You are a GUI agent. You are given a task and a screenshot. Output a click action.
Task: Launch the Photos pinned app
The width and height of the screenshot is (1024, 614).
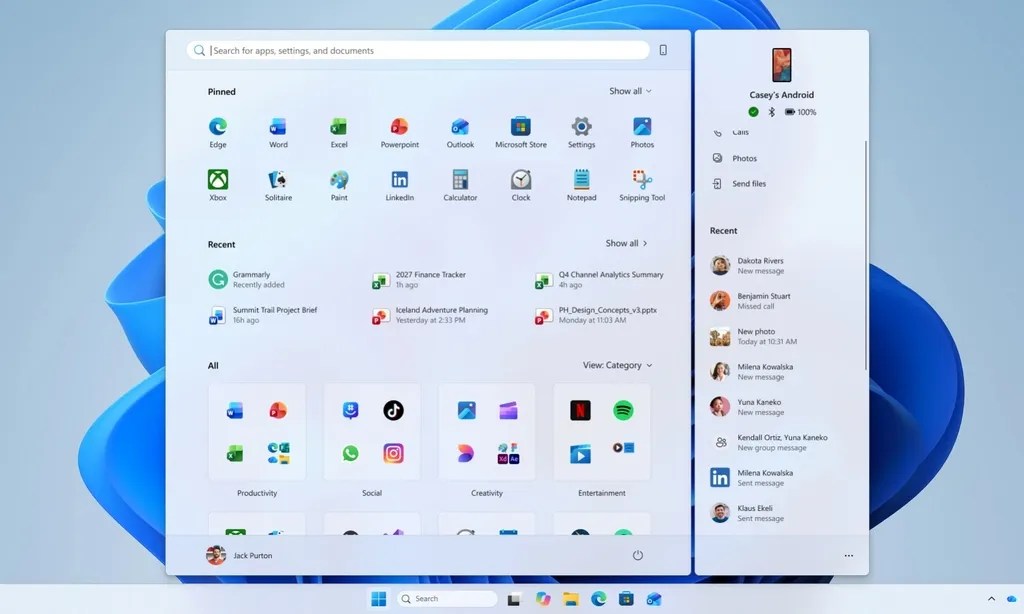(642, 133)
